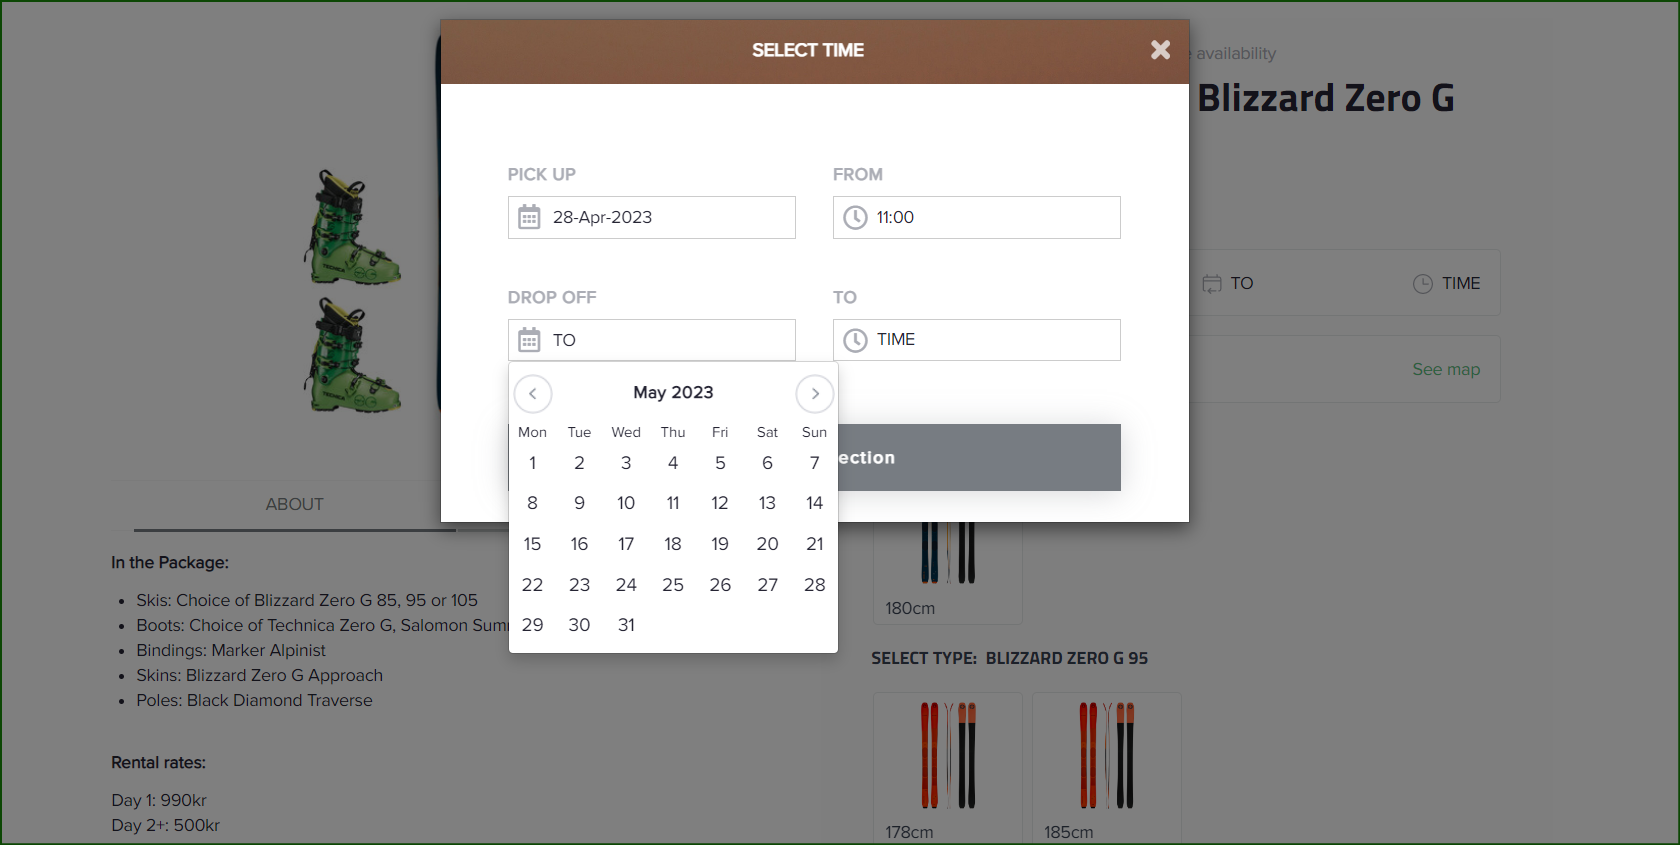
Task: Select May 30 in the calendar
Action: tap(579, 625)
